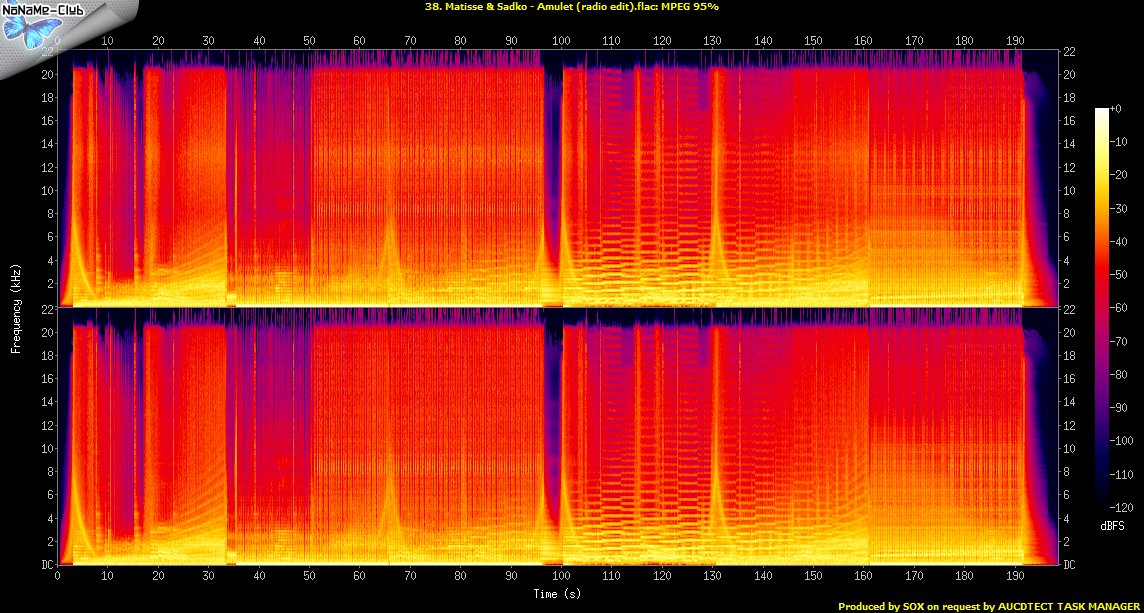Click the 20 tick on top time axis
The image size is (1144, 613).
[x=158, y=41]
